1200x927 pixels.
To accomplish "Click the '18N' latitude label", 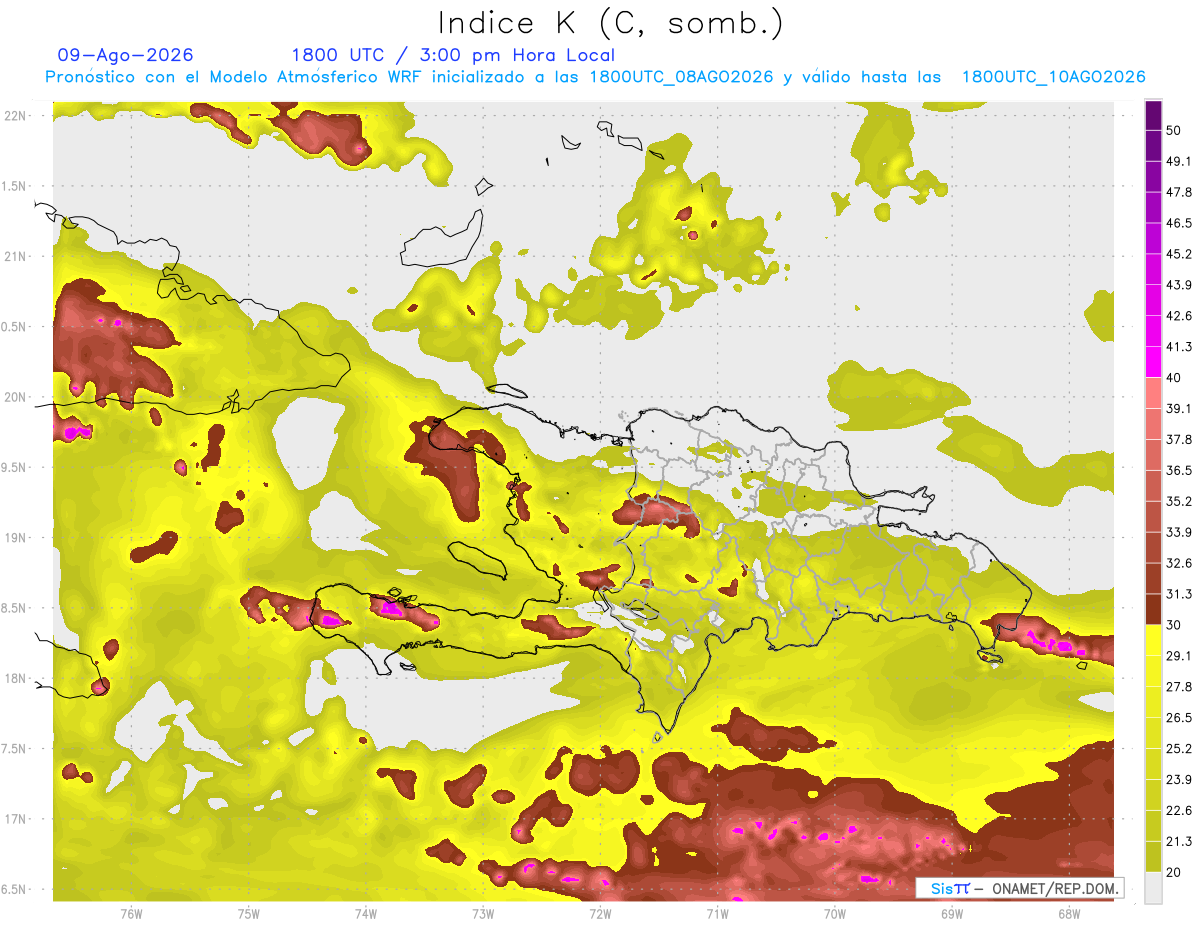I will 16,678.
